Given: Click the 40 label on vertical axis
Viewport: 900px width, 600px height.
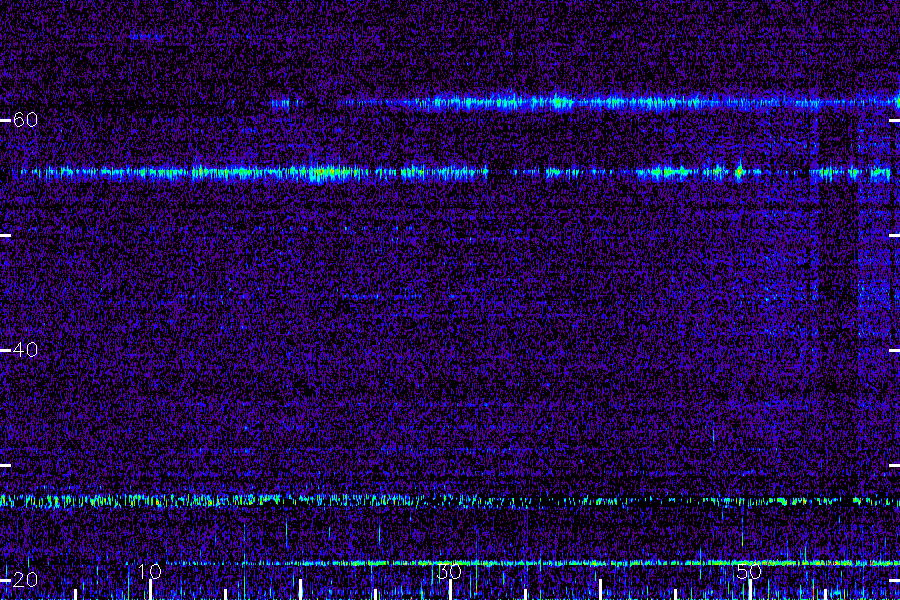Looking at the screenshot, I should (25, 350).
